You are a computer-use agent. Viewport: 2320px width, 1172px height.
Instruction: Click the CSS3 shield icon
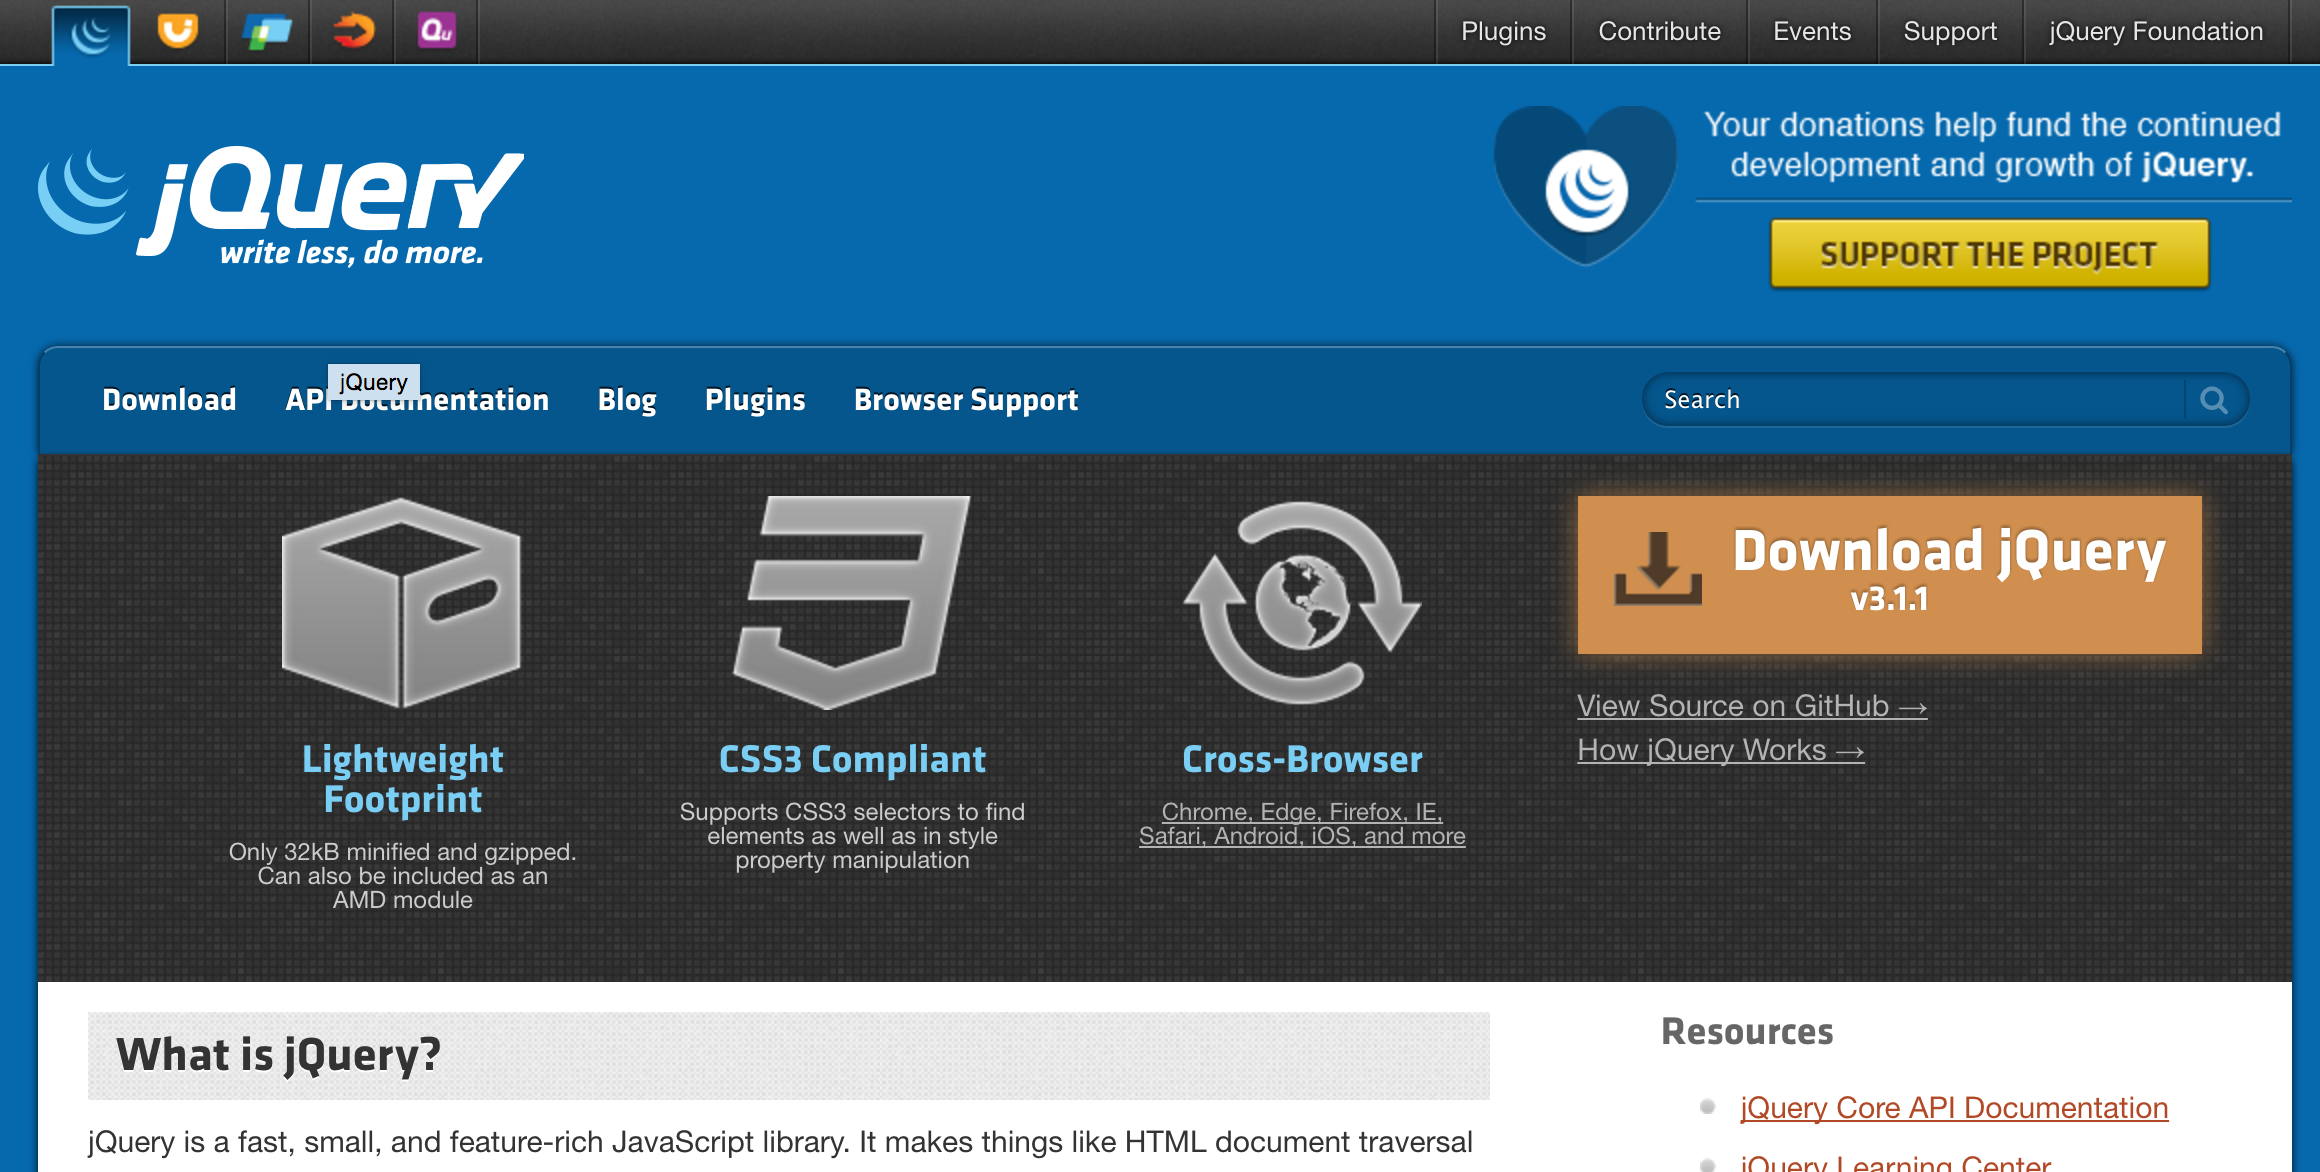click(x=852, y=603)
